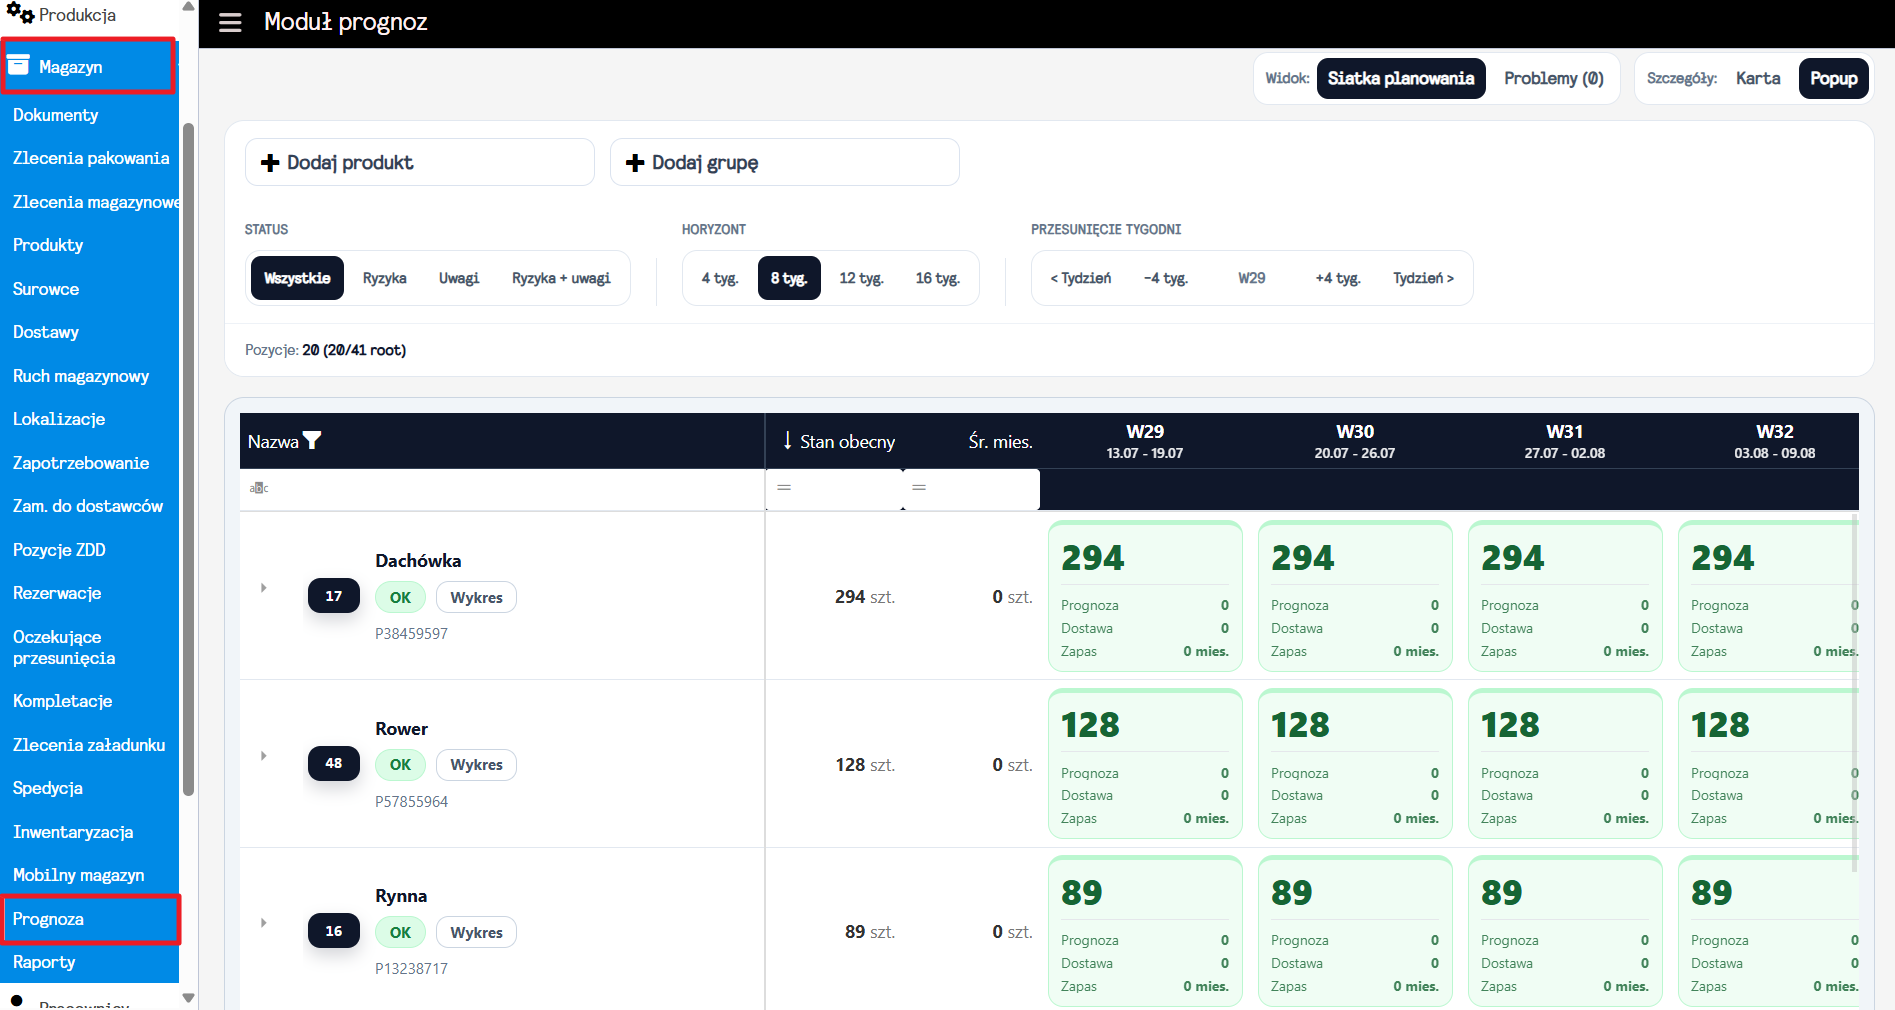
Task: Click the Dodaj grupę button
Action: 785,162
